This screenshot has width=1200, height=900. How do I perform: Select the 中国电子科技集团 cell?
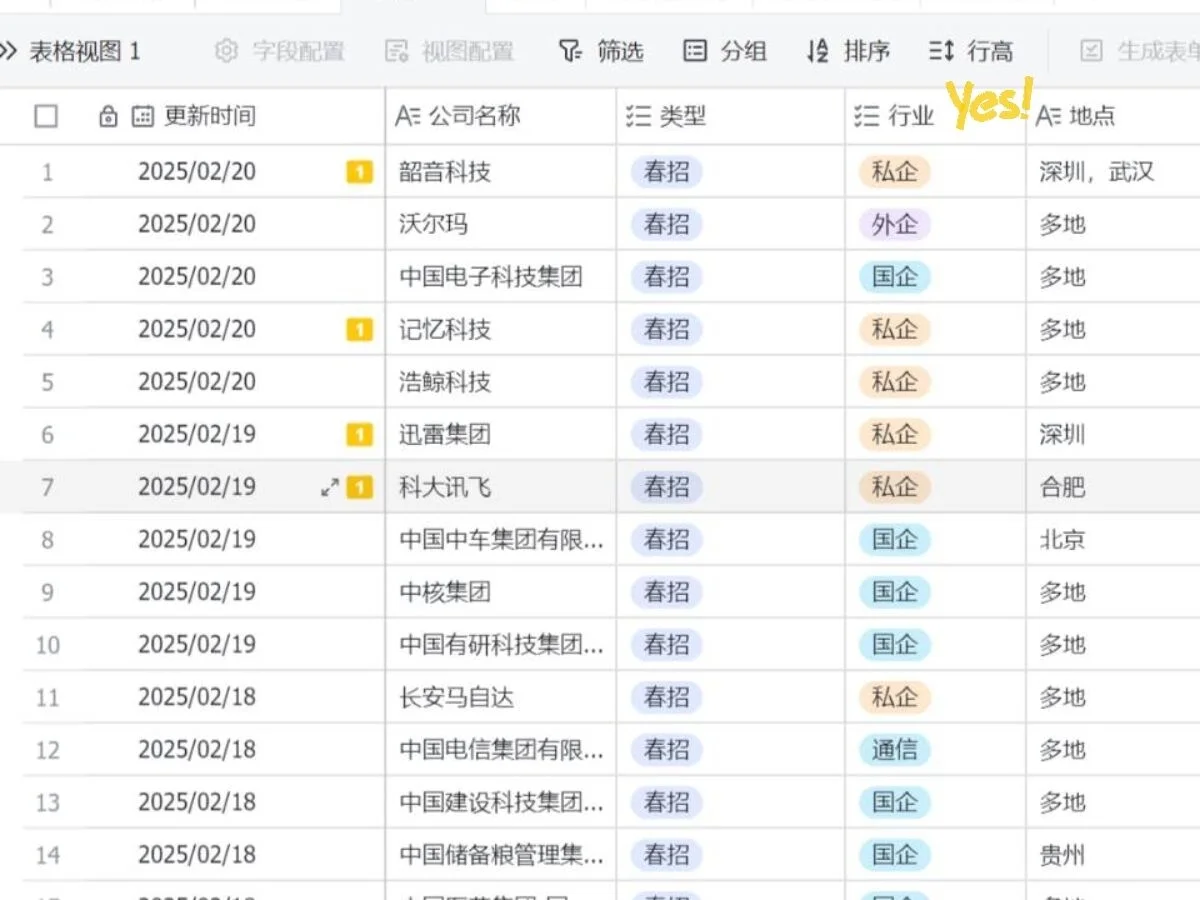pyautogui.click(x=501, y=277)
